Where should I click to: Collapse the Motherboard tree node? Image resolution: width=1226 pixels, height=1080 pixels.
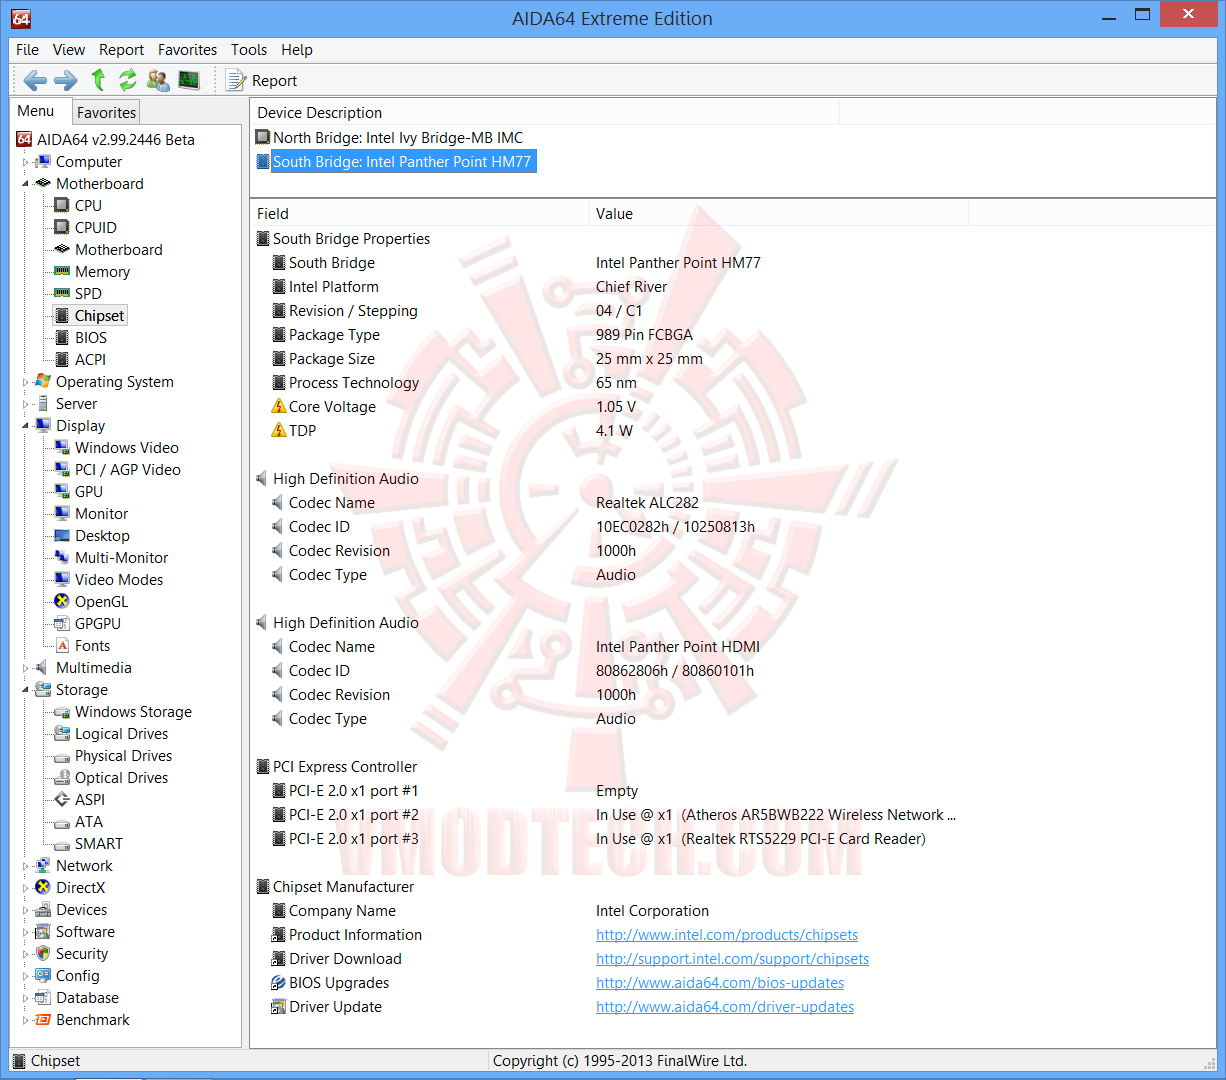point(26,184)
